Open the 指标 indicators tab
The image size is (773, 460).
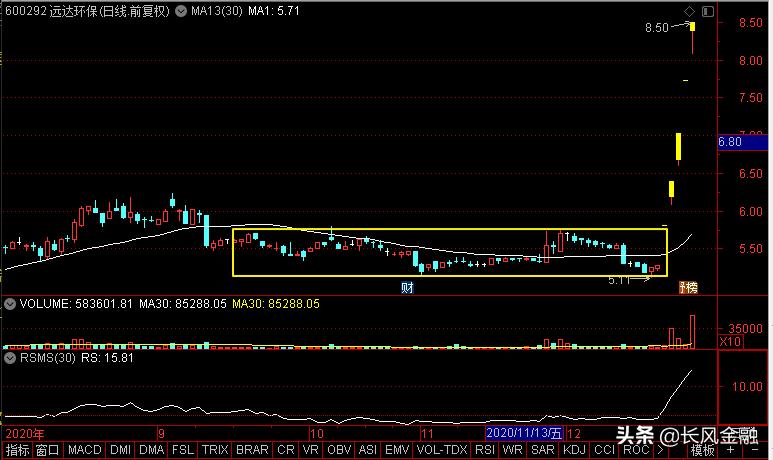click(x=17, y=451)
